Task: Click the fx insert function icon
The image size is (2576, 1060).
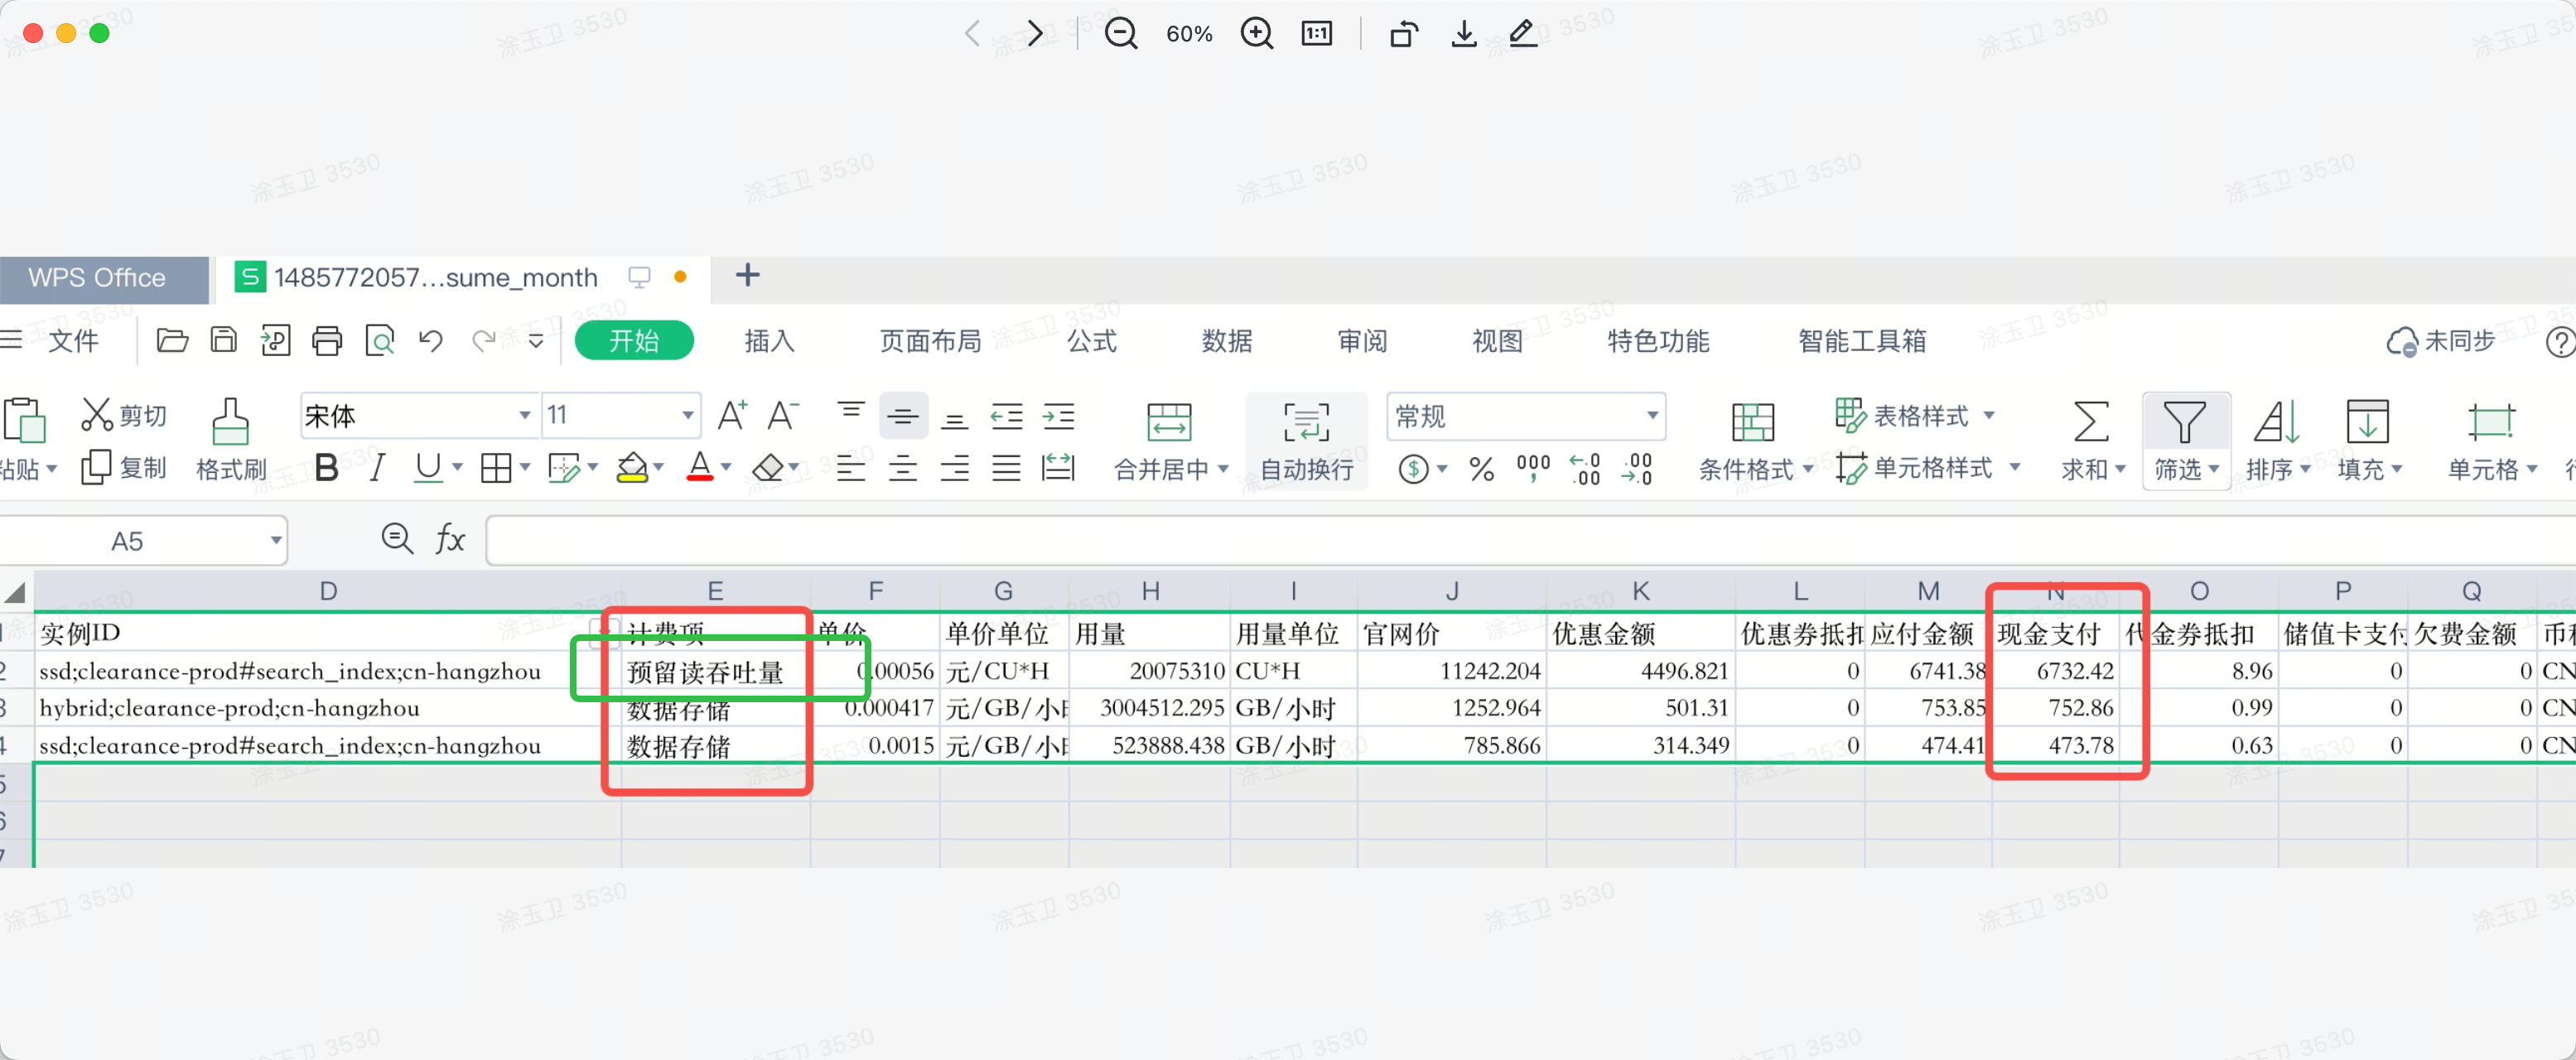Action: tap(450, 540)
